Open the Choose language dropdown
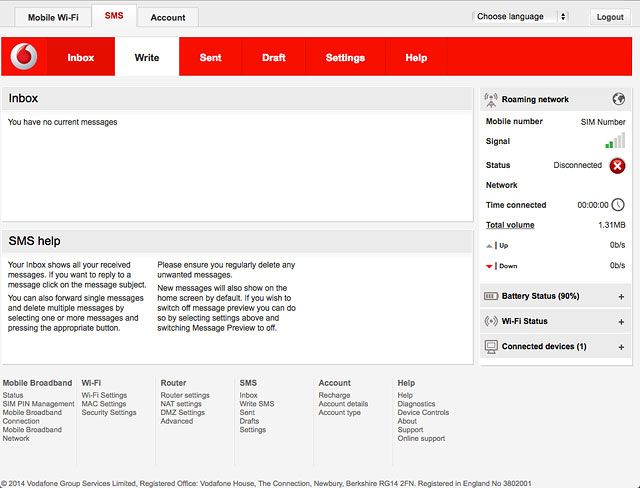The image size is (640, 488). 520,17
